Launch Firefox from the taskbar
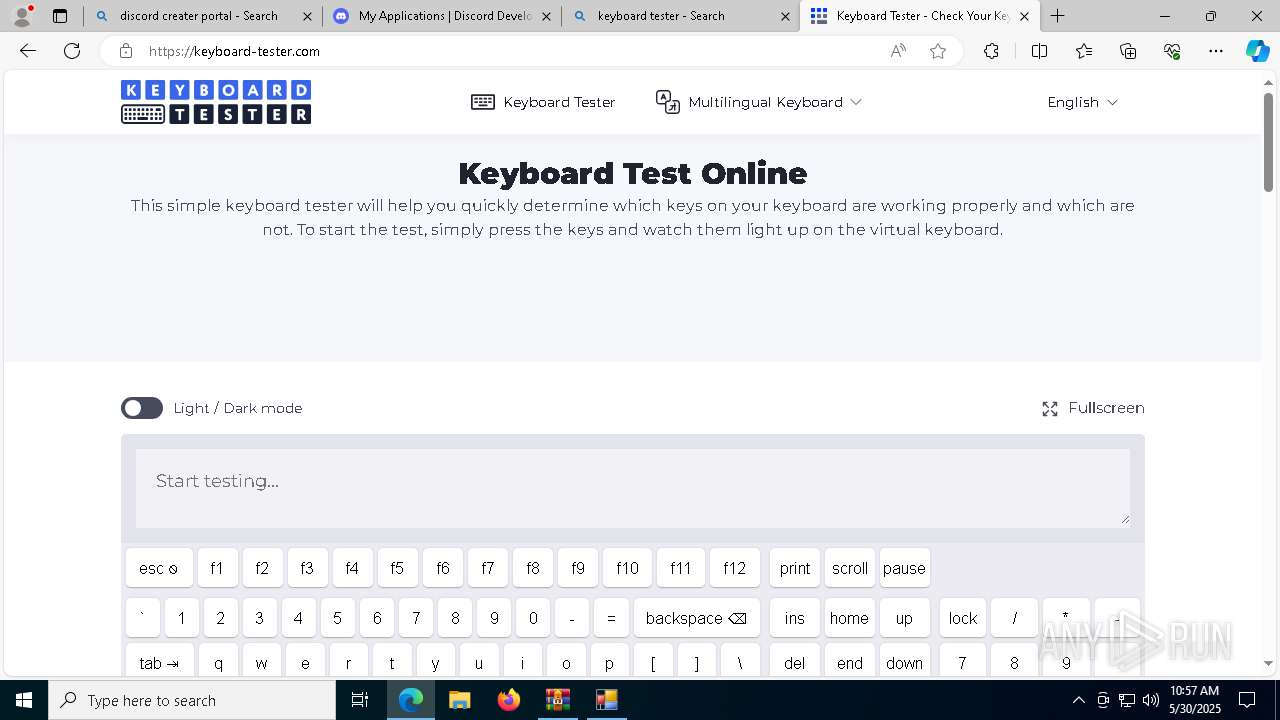Image resolution: width=1280 pixels, height=720 pixels. tap(509, 700)
